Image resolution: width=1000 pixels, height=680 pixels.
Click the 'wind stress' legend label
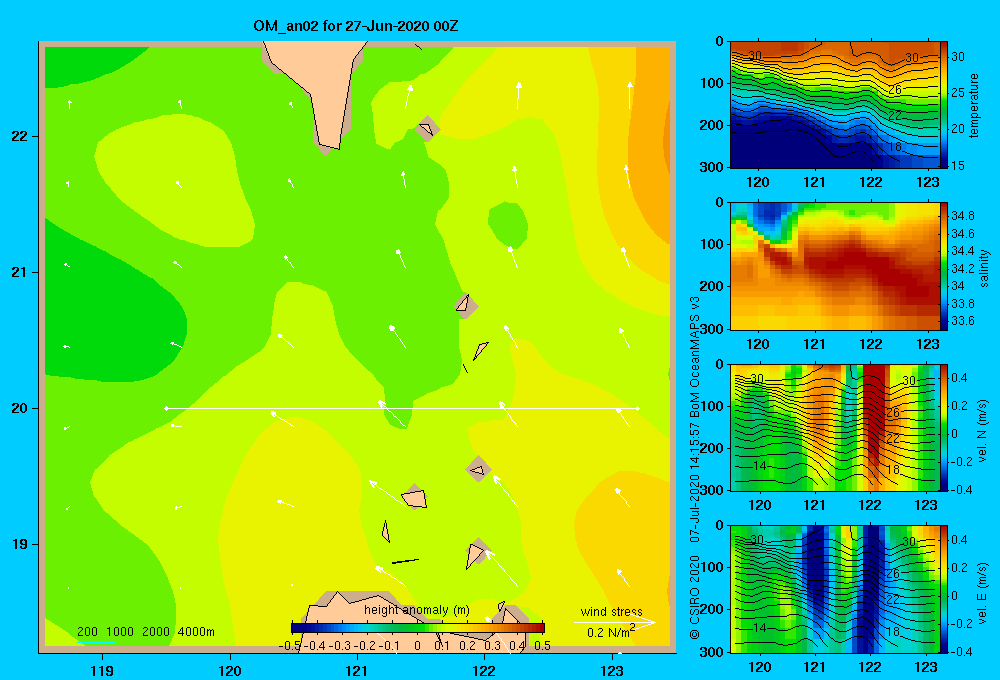[611, 611]
